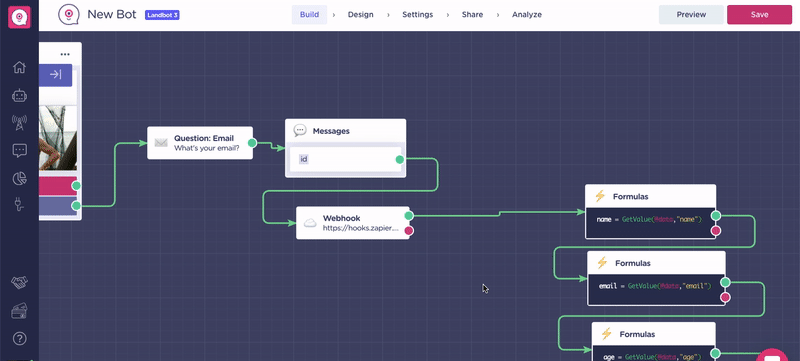Select the Webhook block
This screenshot has height=361, width=800.
pos(353,223)
